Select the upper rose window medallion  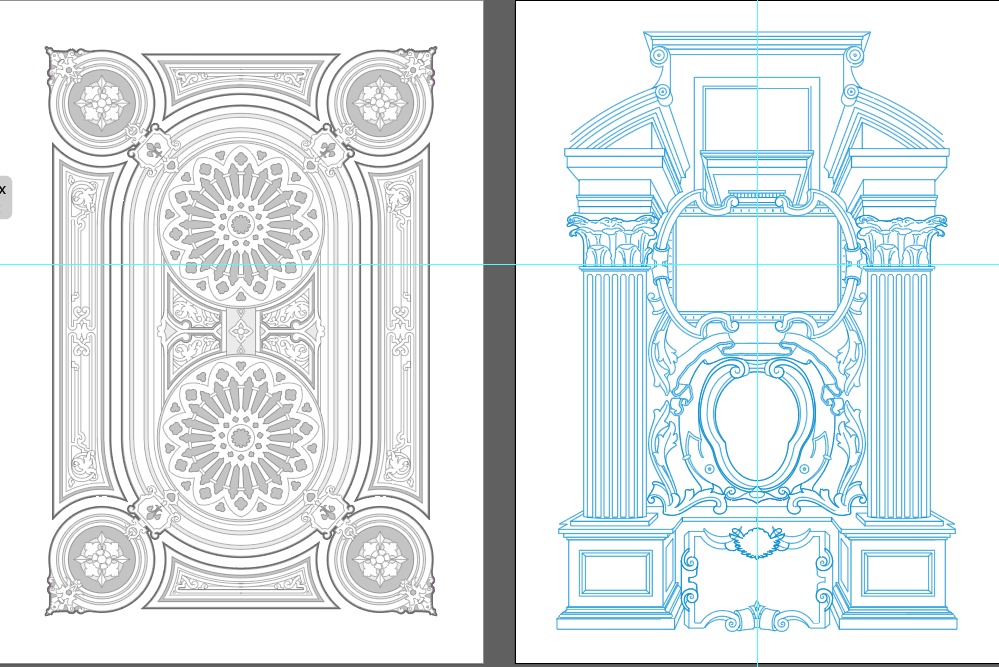[x=240, y=224]
